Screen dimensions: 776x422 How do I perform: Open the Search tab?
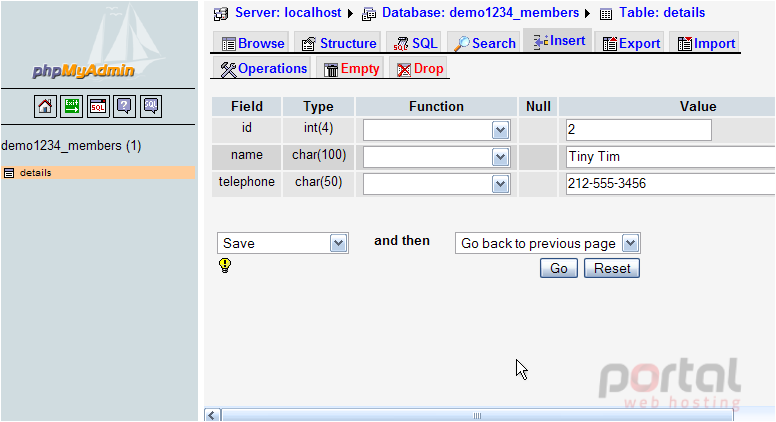click(485, 44)
